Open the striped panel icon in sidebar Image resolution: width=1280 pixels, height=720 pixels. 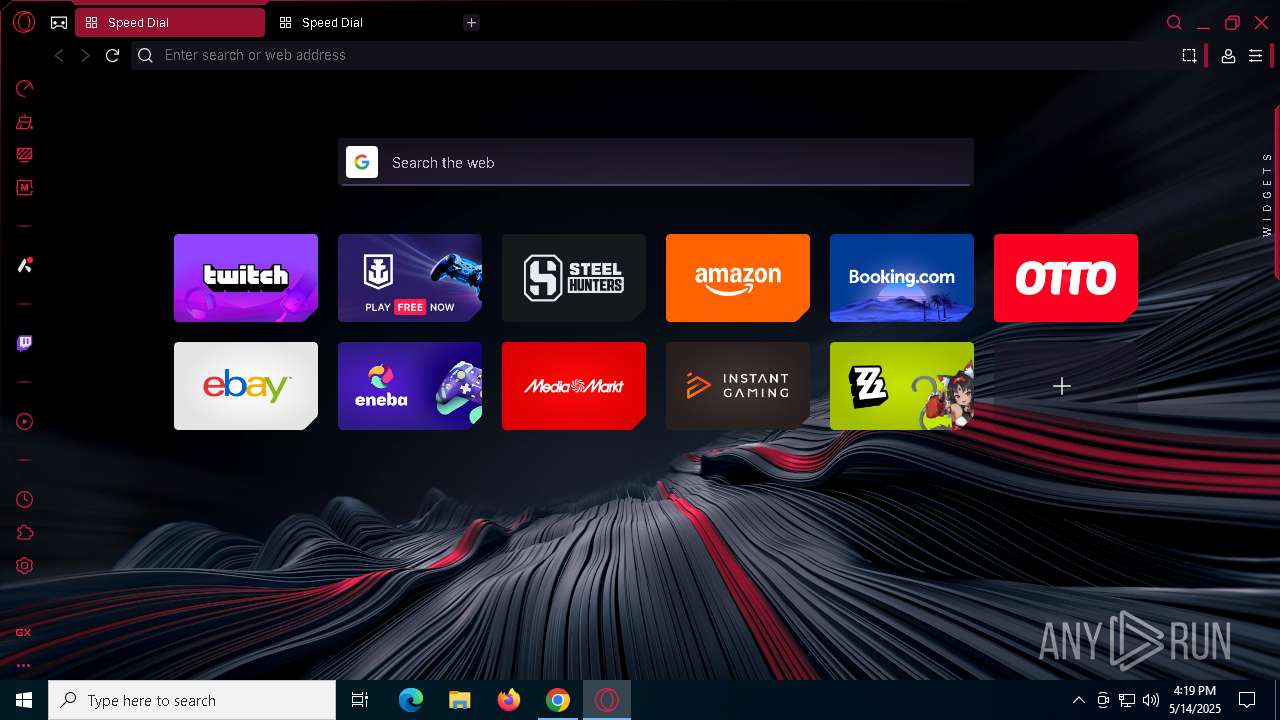pyautogui.click(x=25, y=155)
